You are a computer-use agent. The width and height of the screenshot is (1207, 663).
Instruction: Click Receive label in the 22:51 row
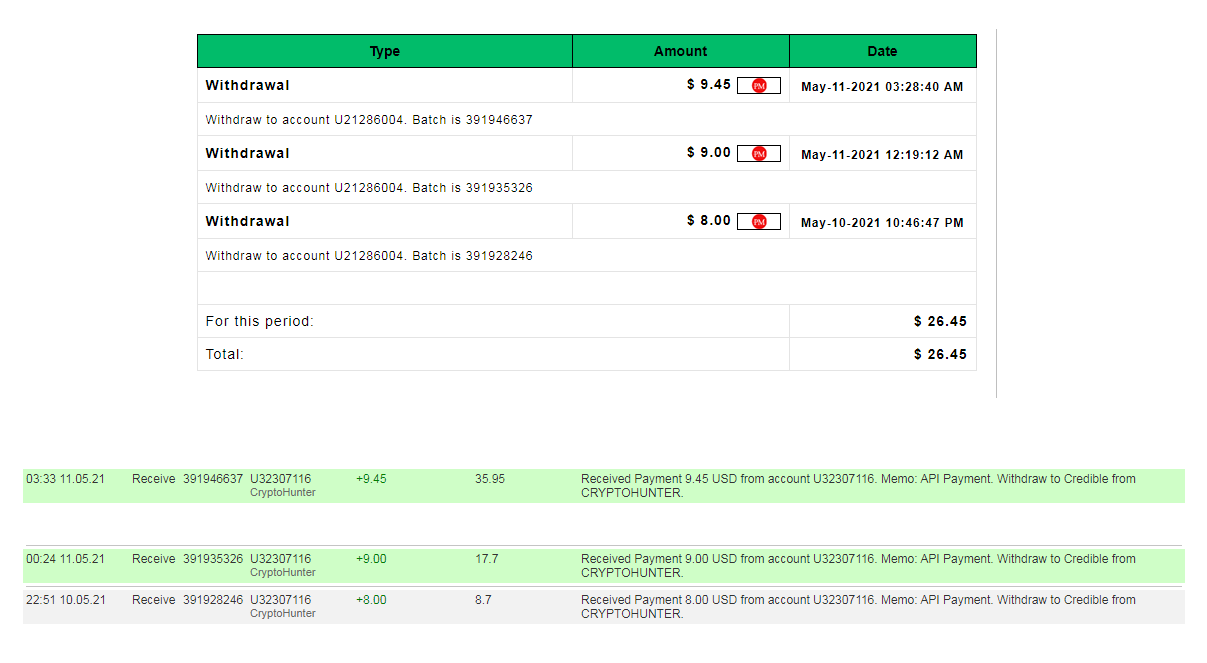[154, 600]
